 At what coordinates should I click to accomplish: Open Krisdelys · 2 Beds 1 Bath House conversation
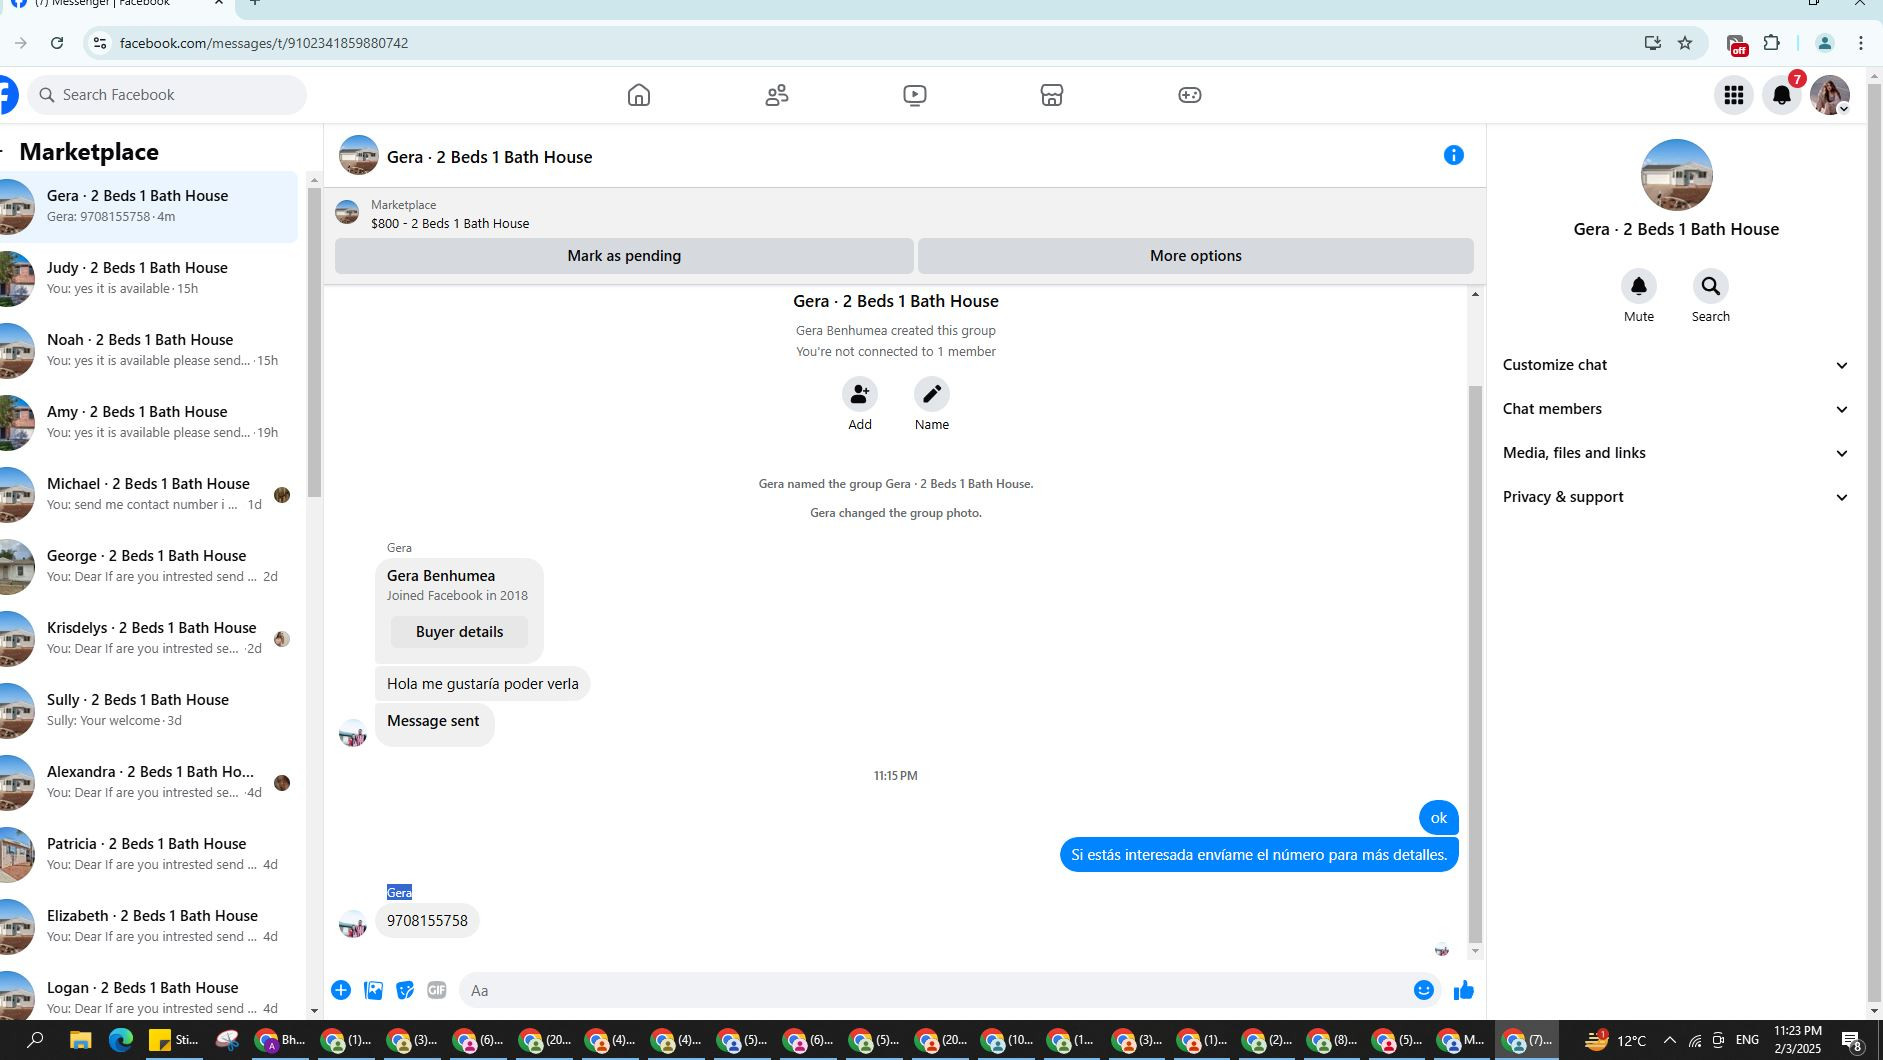[149, 638]
